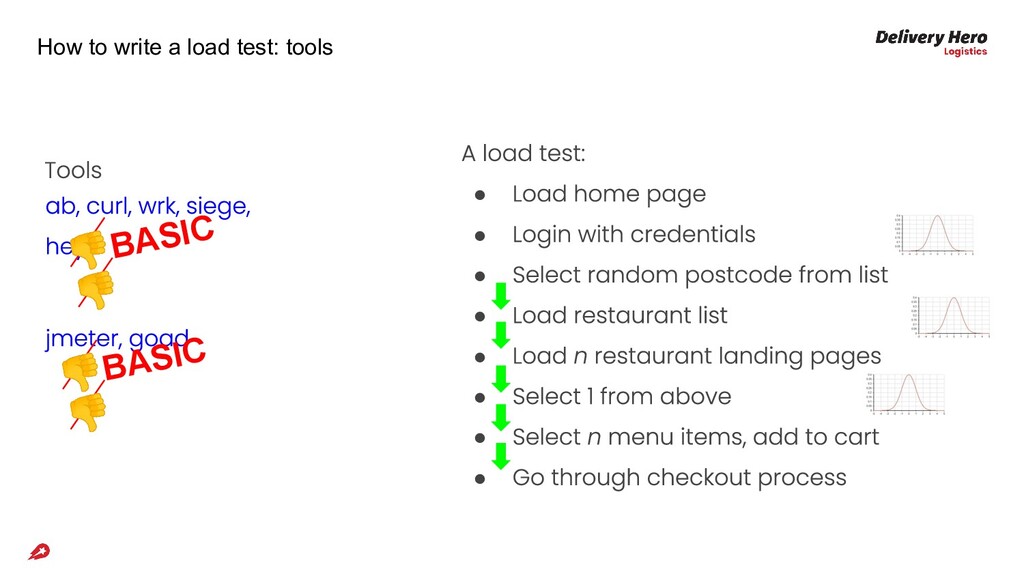Open the bell curve chart beside Select 1 from above
Image resolution: width=1024 pixels, height=576 pixels.
pyautogui.click(x=904, y=393)
